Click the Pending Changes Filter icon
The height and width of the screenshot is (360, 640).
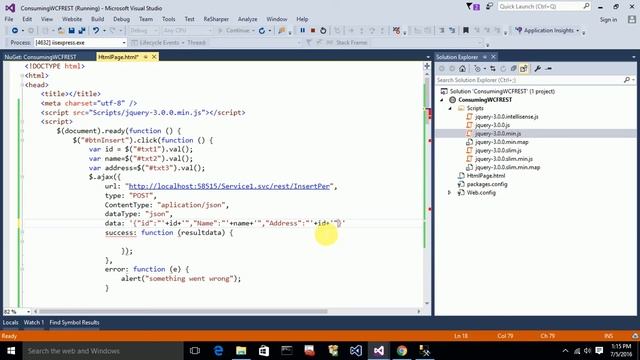(477, 69)
